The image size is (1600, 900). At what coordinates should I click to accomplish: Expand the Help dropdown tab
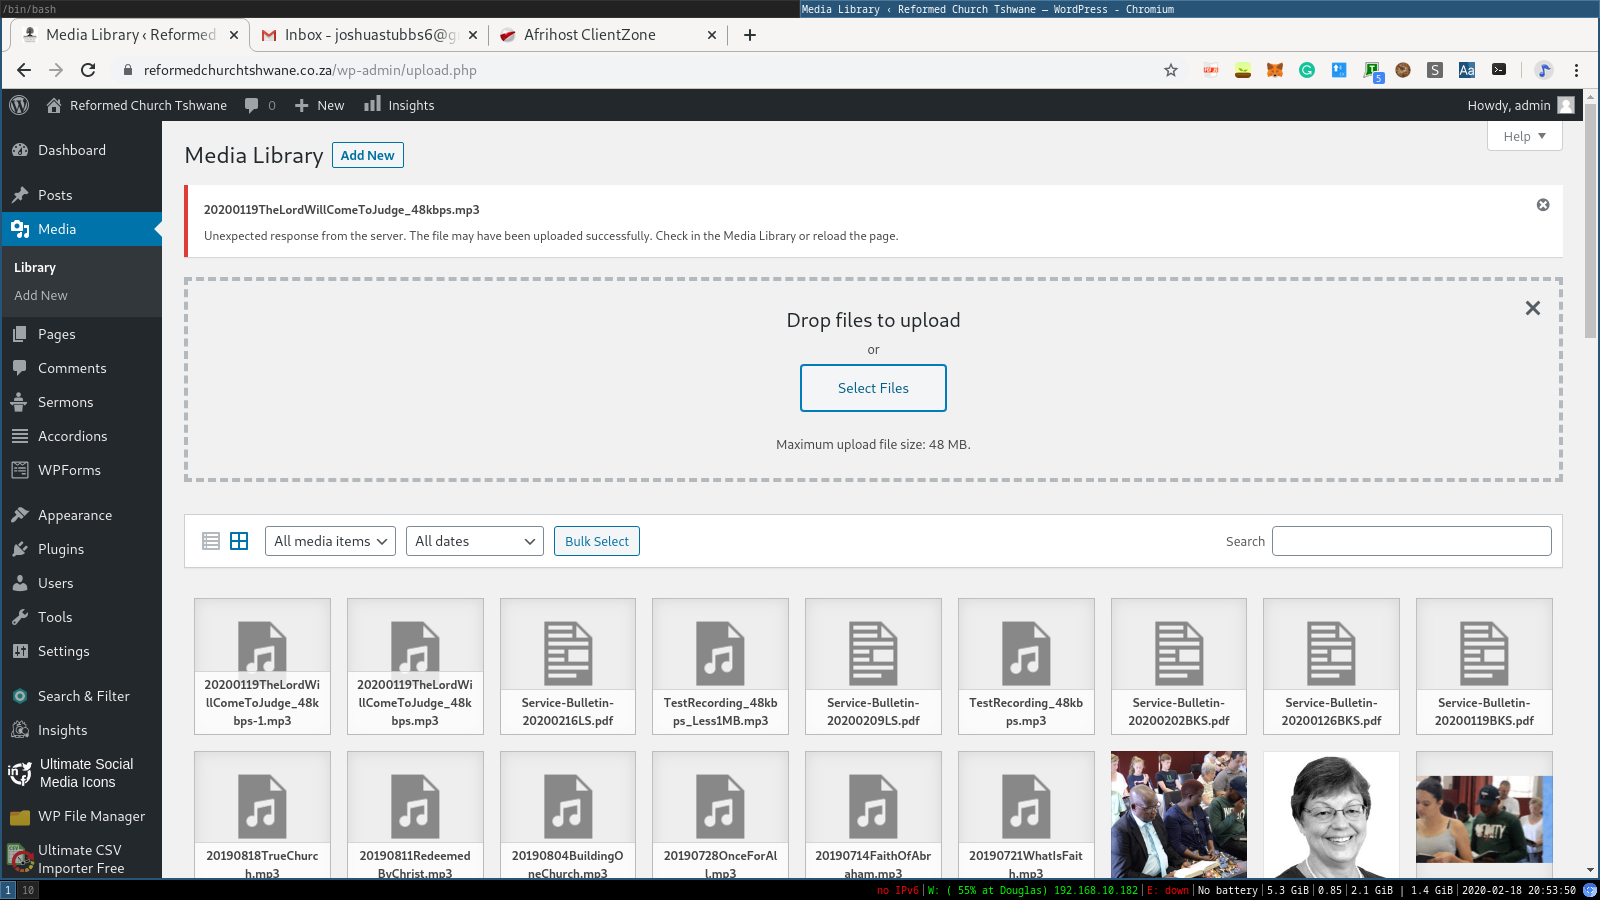(1525, 136)
